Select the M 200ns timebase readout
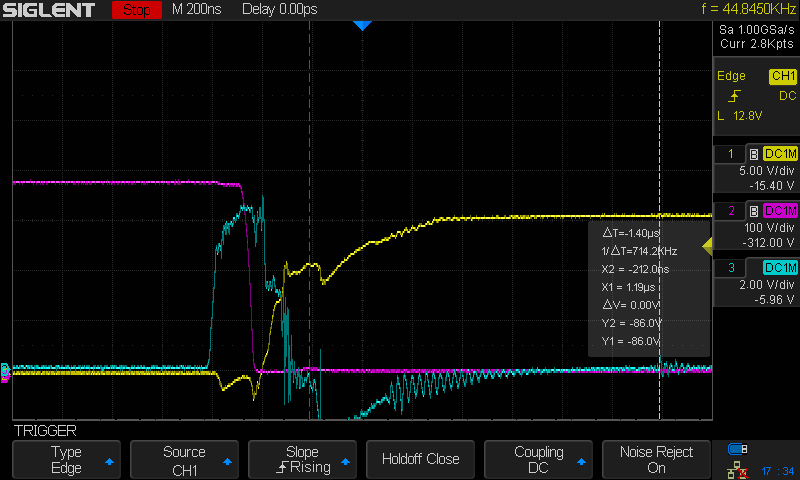 (196, 9)
